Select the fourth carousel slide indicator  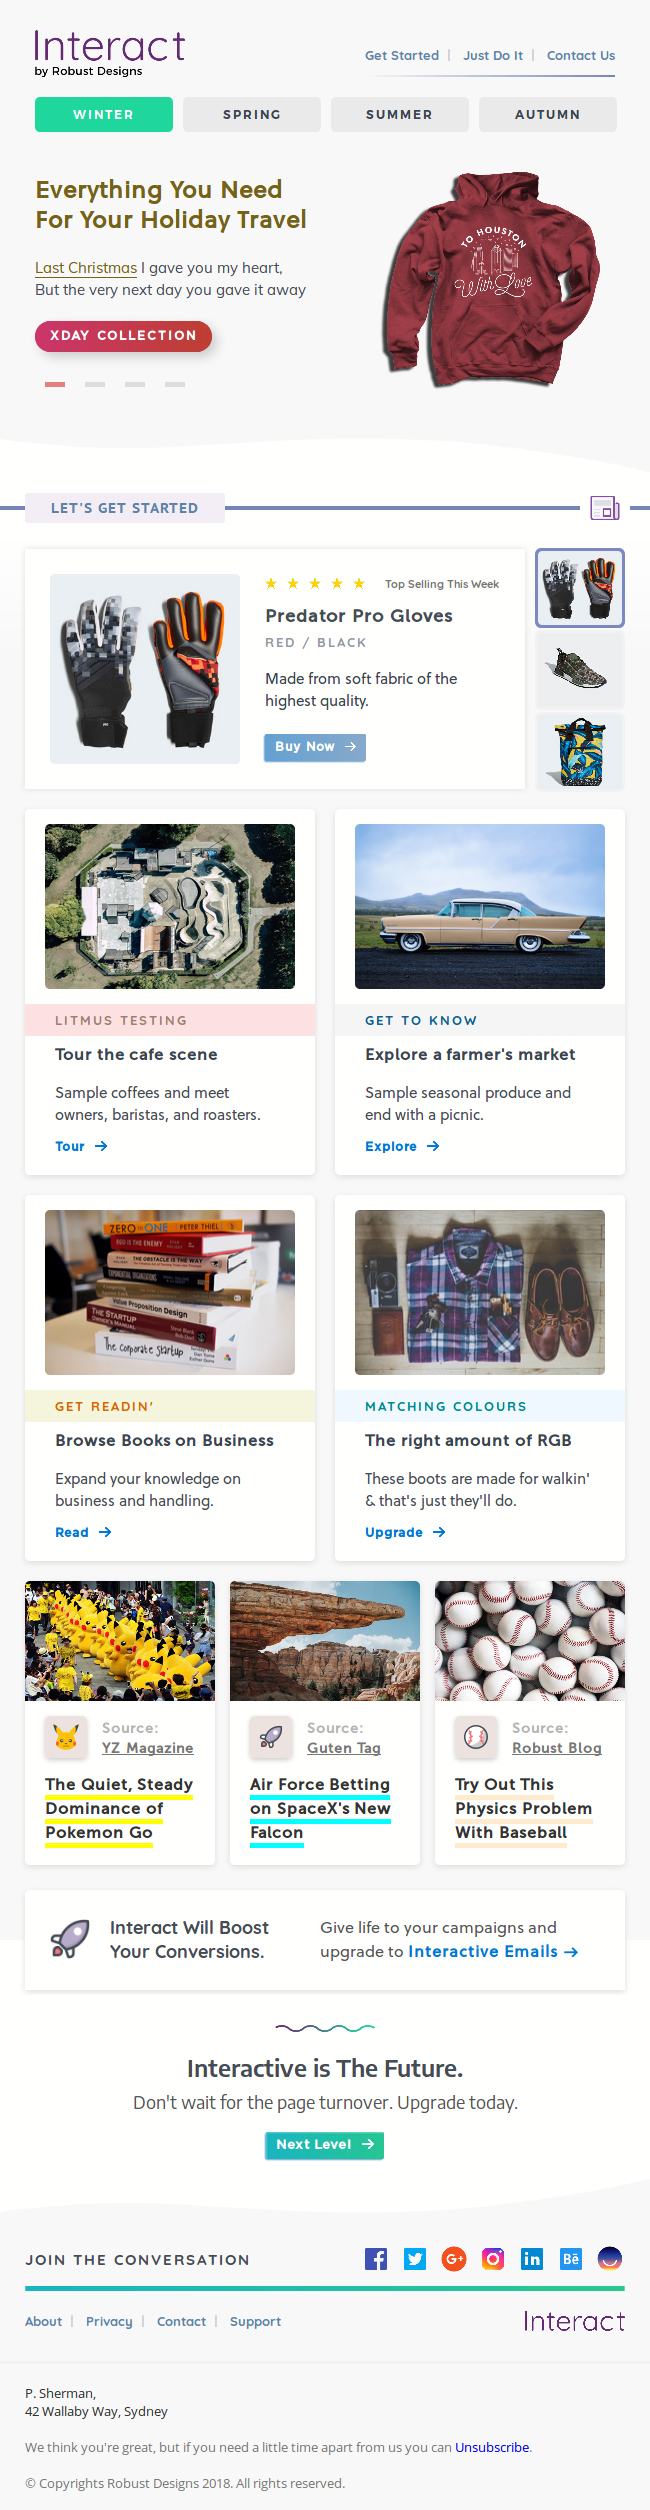(x=175, y=384)
